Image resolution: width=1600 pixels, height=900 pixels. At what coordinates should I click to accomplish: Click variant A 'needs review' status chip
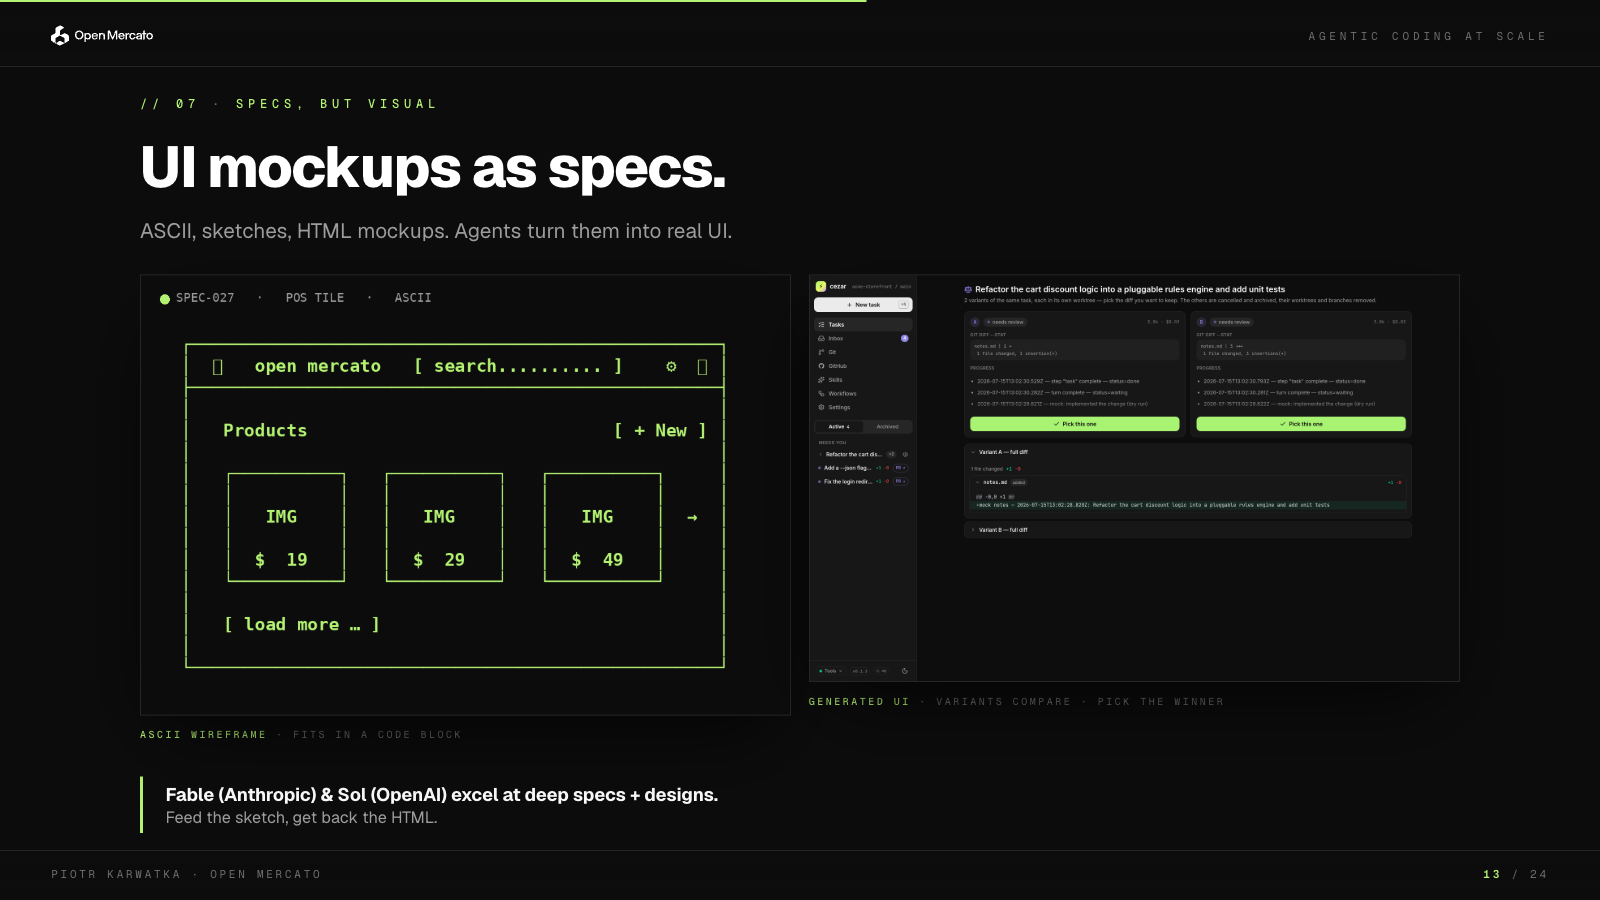tap(1005, 322)
